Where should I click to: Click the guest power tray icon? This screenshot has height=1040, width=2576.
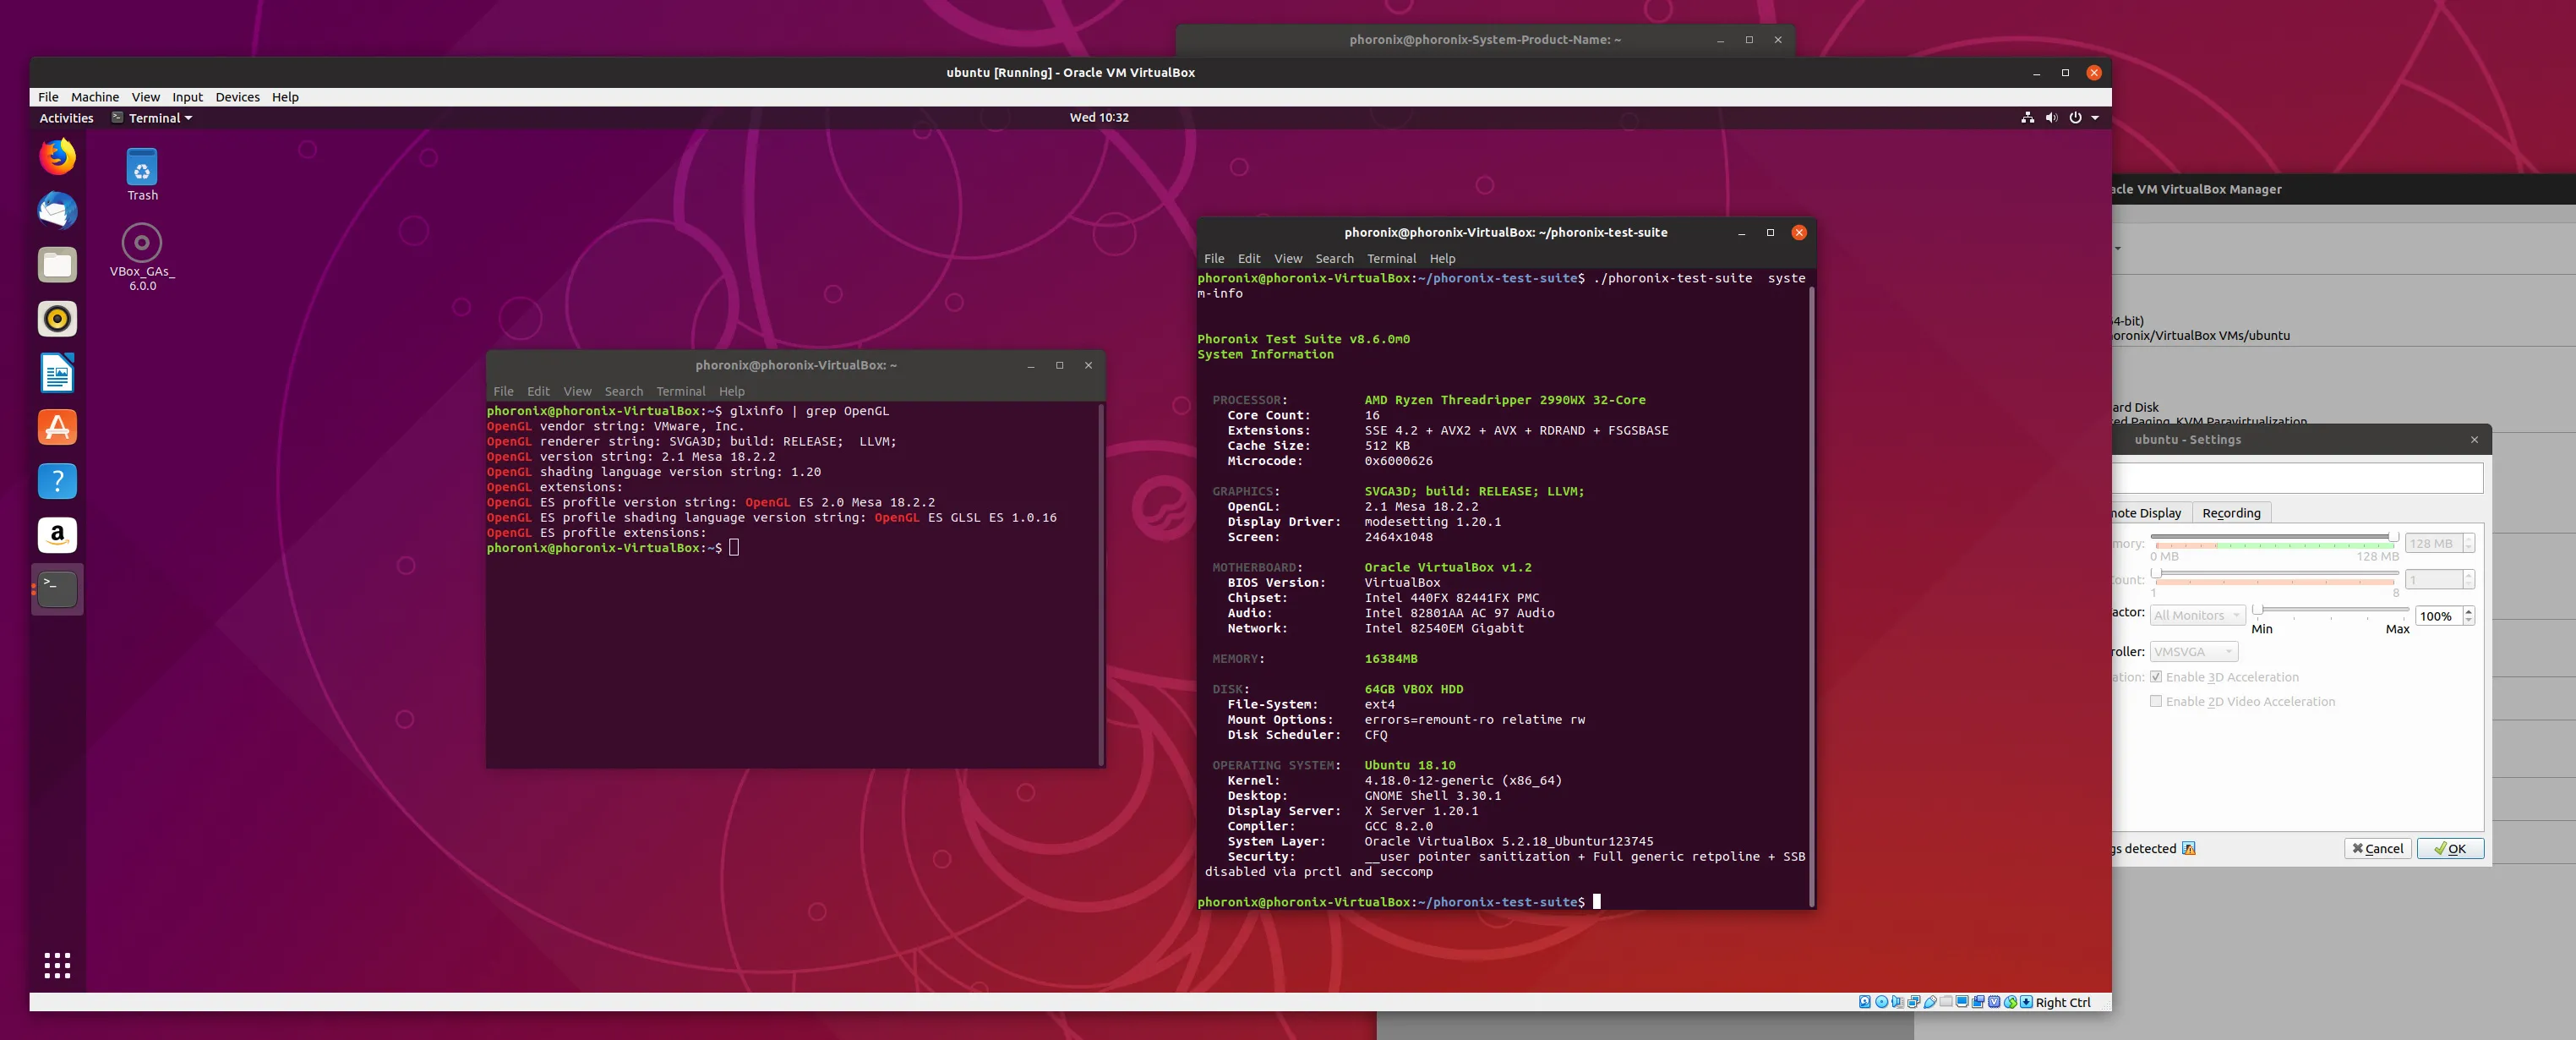click(x=2075, y=118)
